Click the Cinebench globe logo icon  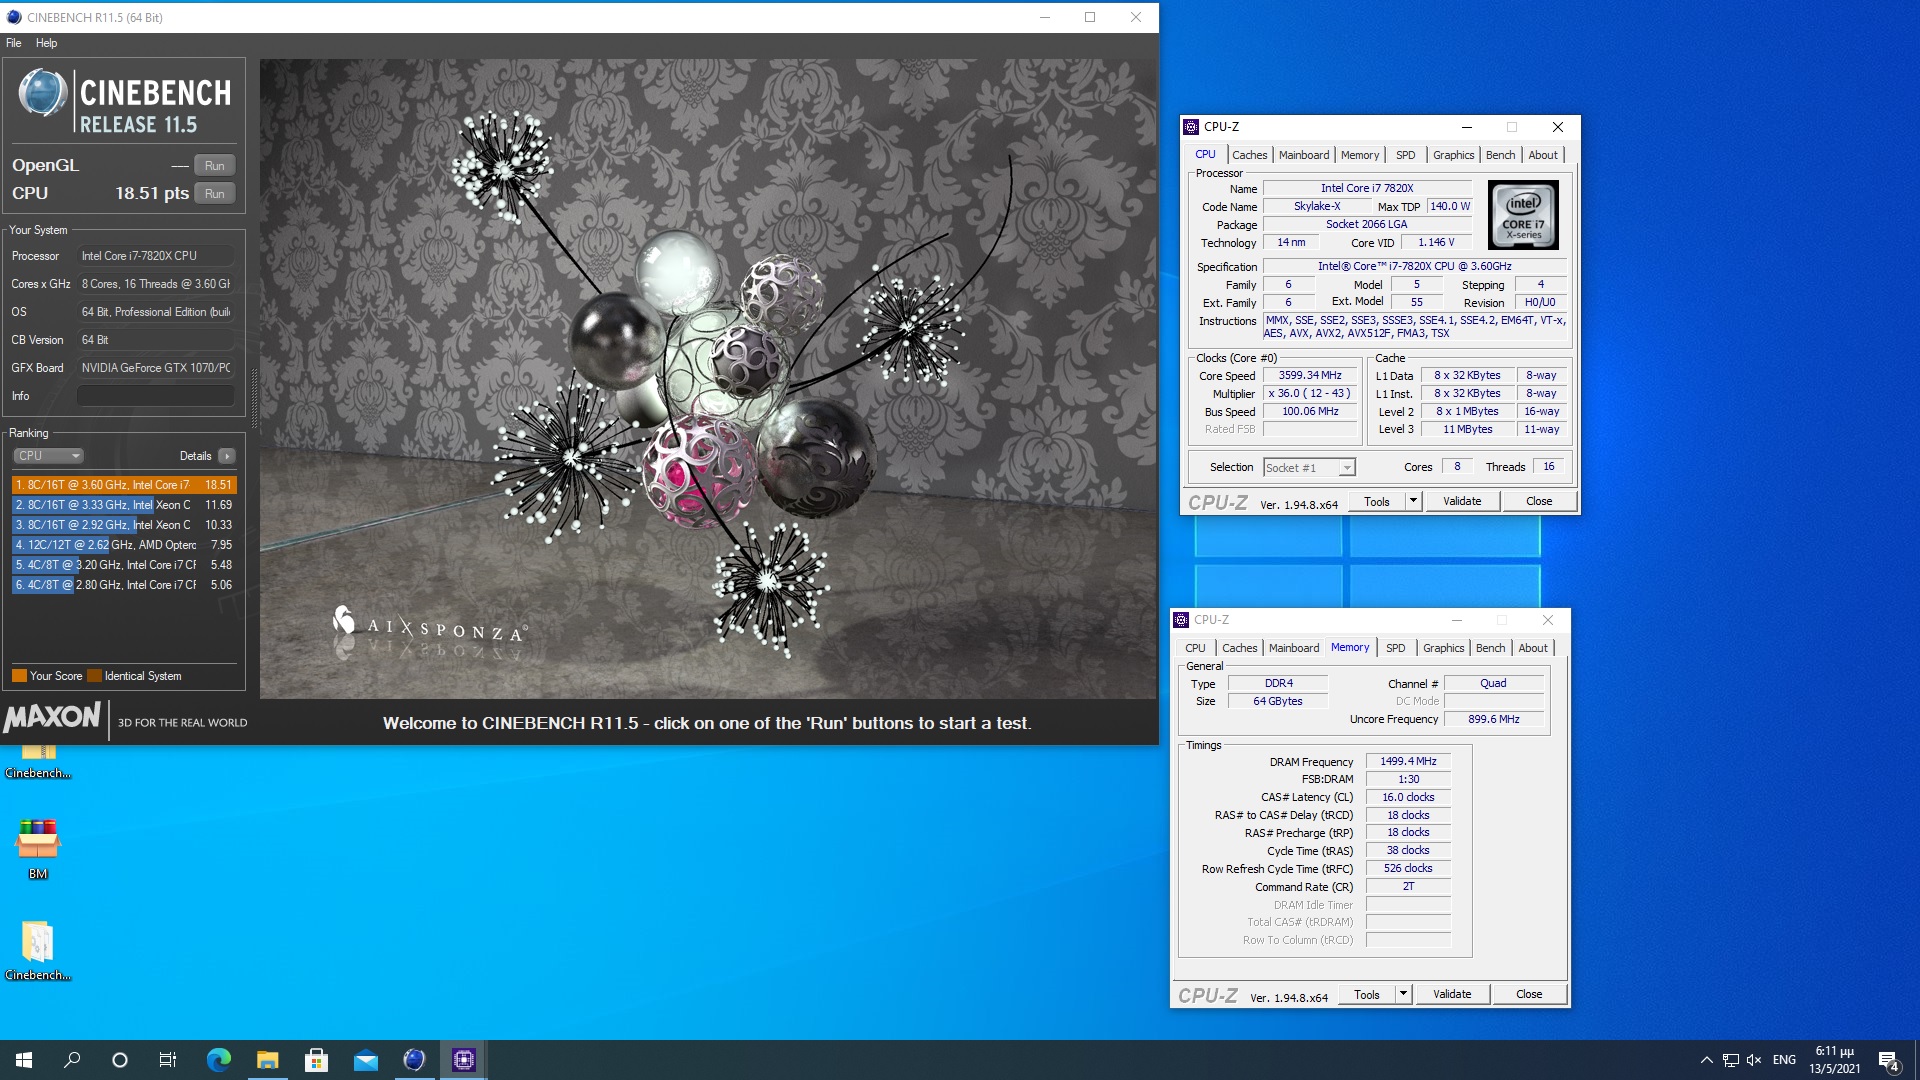pyautogui.click(x=43, y=93)
